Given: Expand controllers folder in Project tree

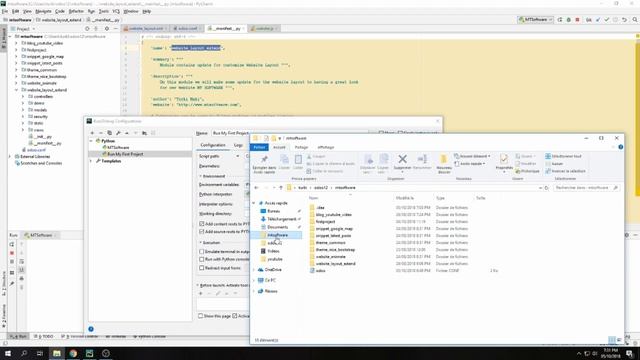Looking at the screenshot, I should point(23,97).
